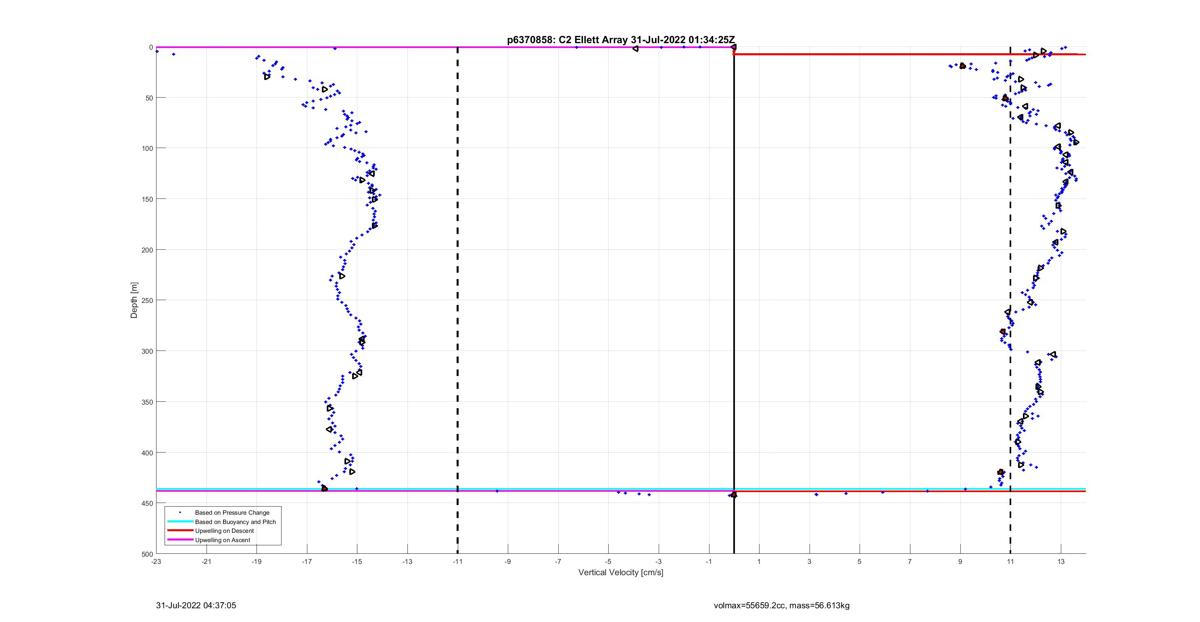The height and width of the screenshot is (622, 1200).
Task: Click the 'volmax=55659.2cc, mass=56.613kg' footer text
Action: pyautogui.click(x=782, y=605)
